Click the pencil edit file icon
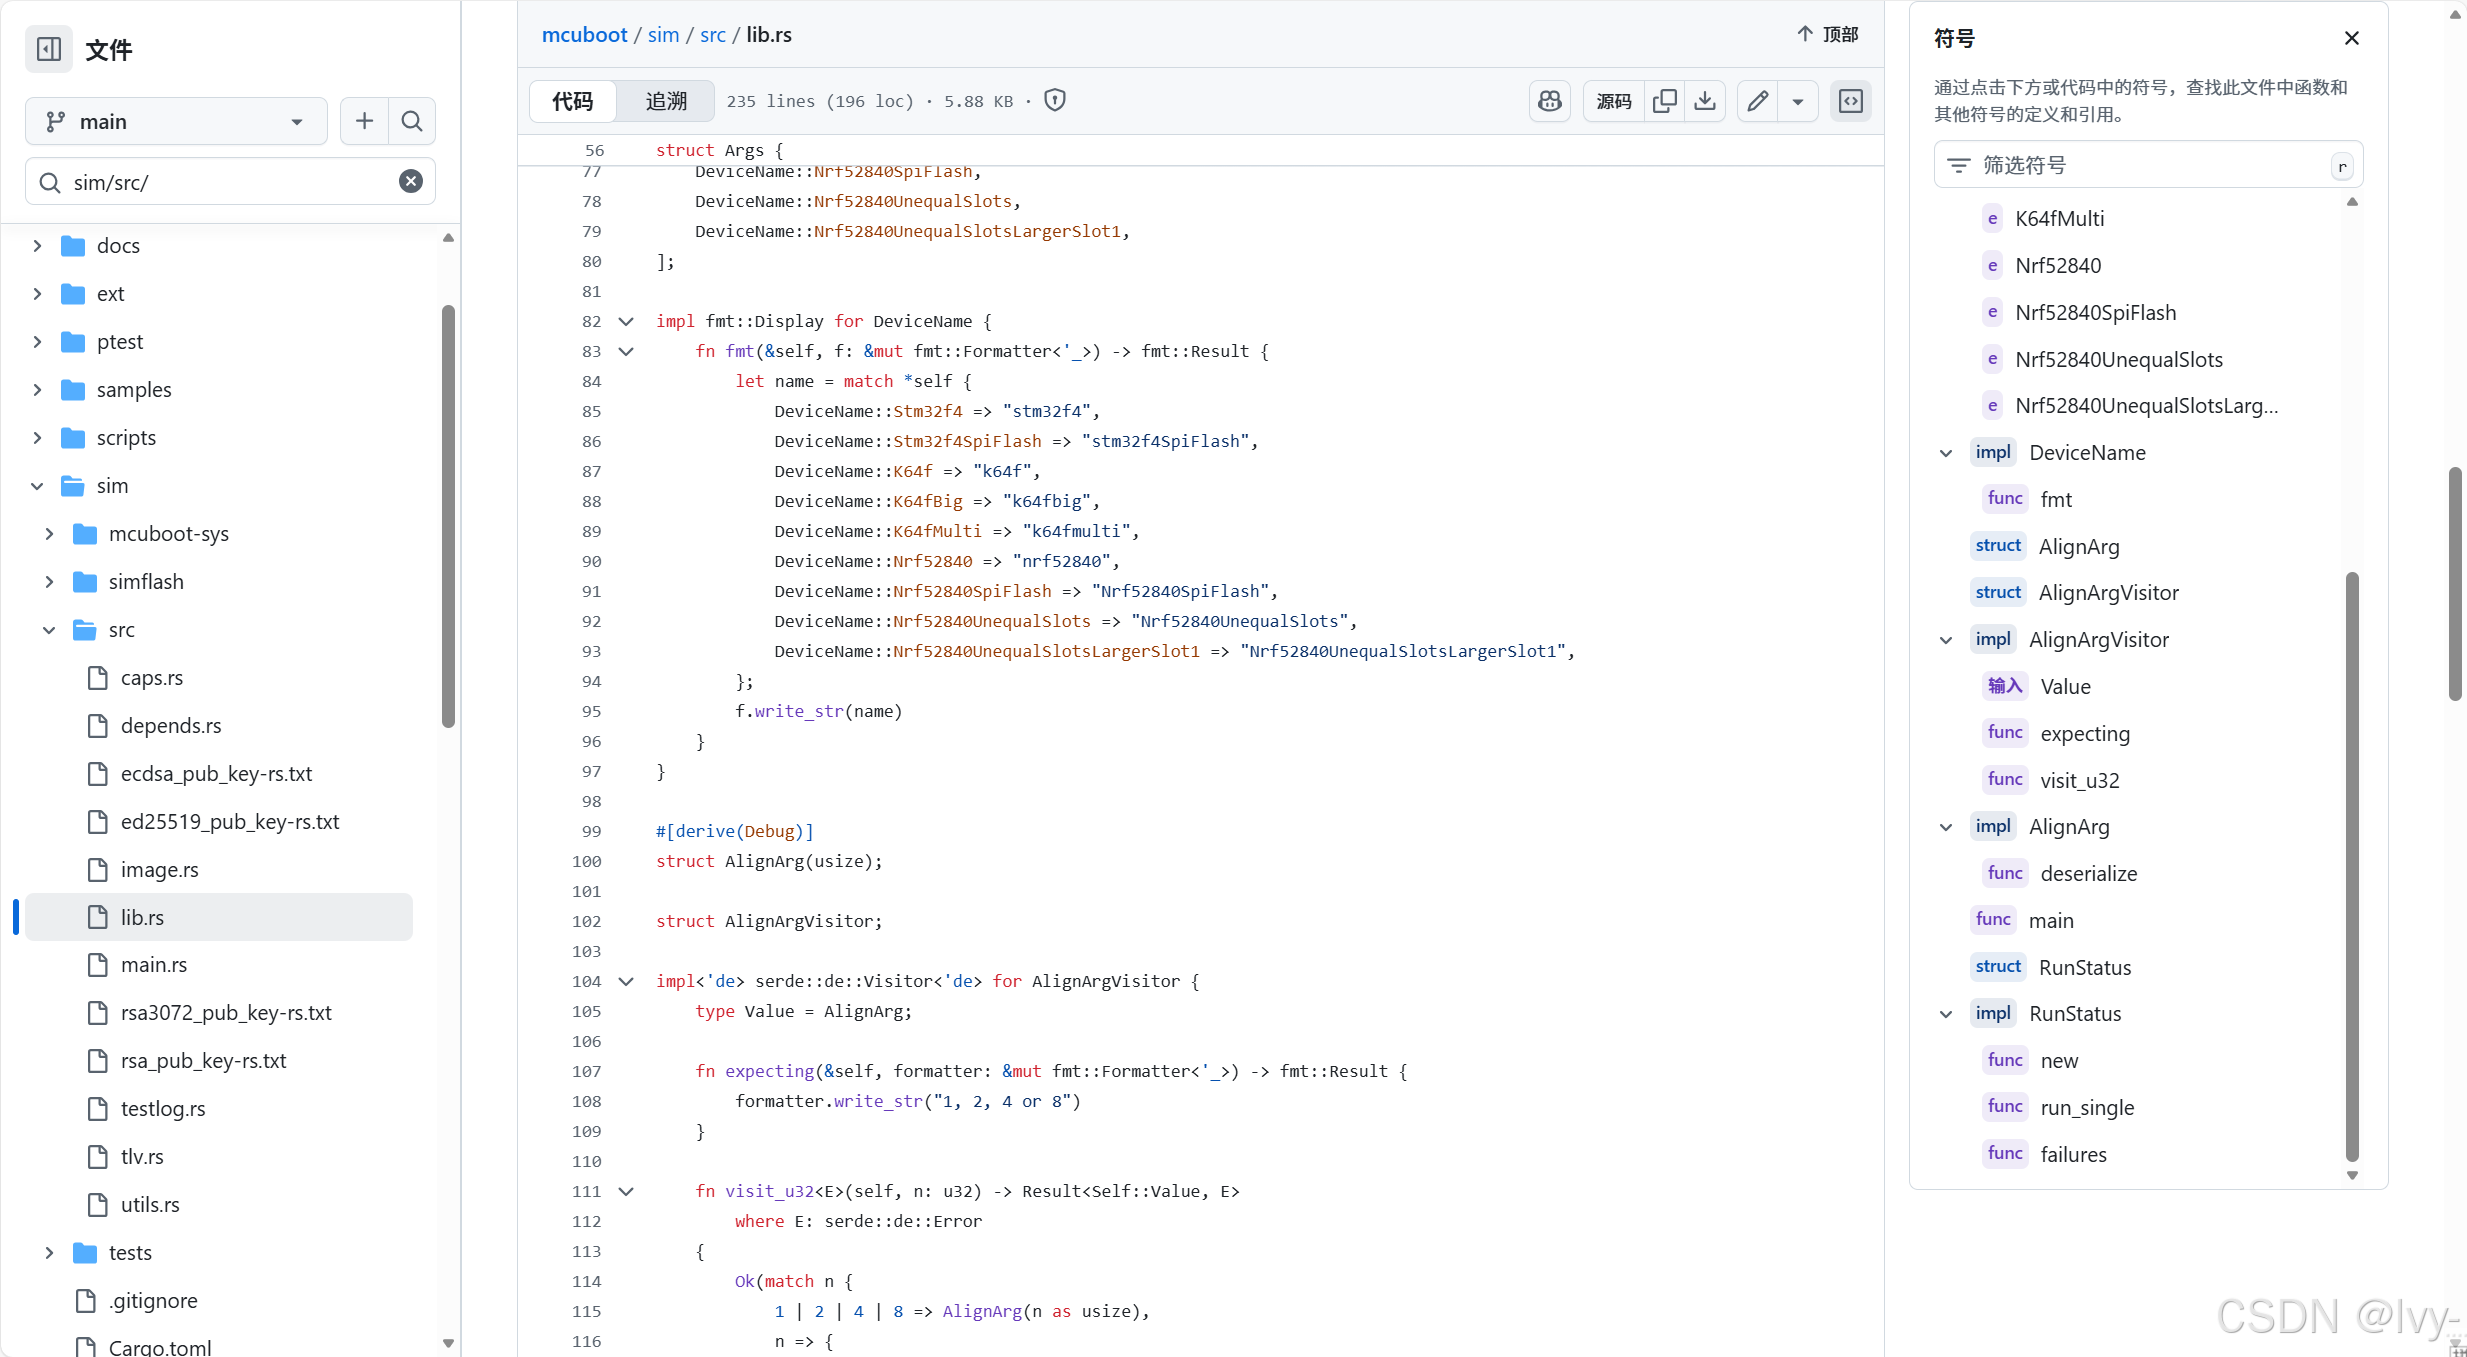The image size is (2467, 1357). [1757, 101]
